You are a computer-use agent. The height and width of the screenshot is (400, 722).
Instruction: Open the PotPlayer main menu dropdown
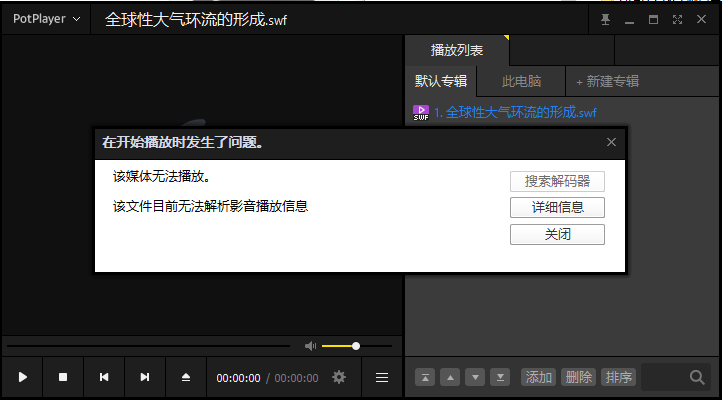[x=46, y=19]
